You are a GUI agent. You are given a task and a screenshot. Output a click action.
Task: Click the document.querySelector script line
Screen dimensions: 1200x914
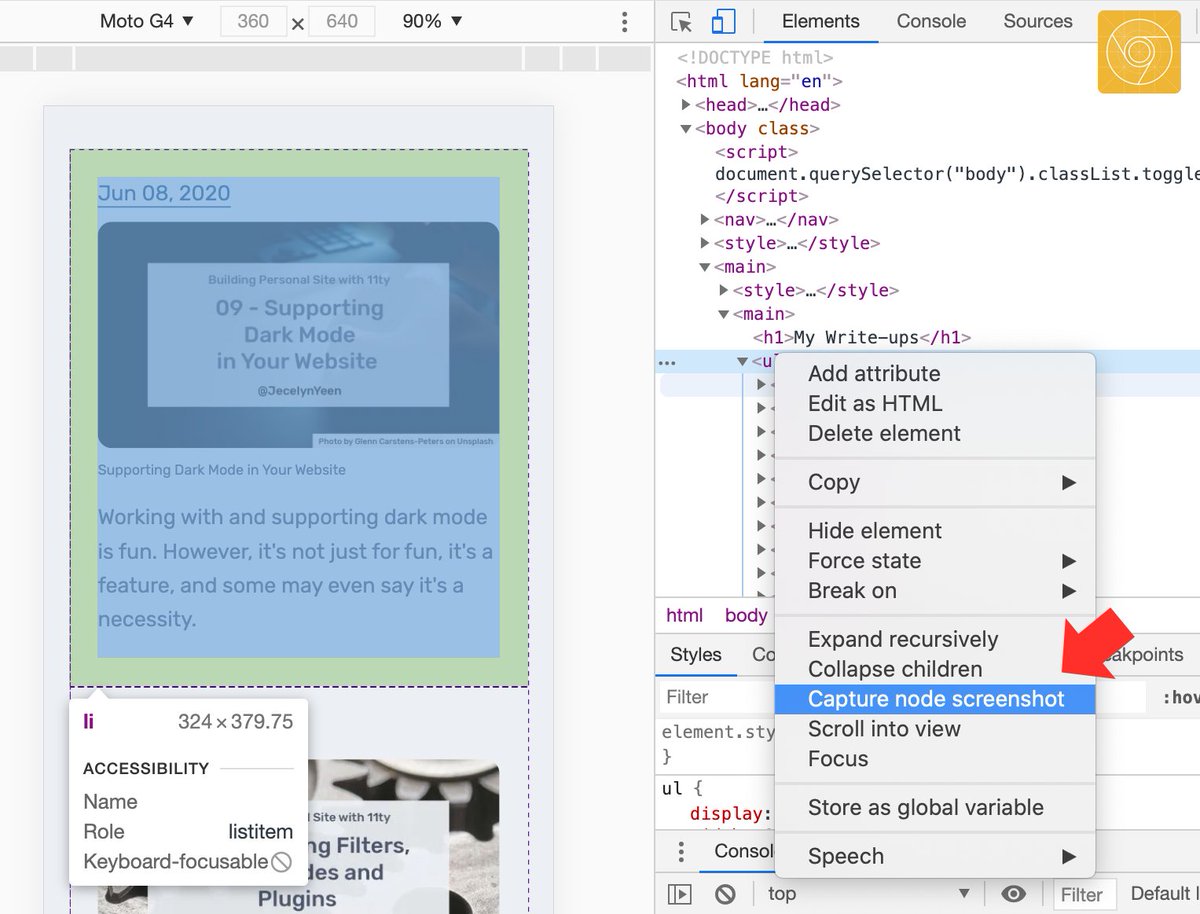pos(957,174)
